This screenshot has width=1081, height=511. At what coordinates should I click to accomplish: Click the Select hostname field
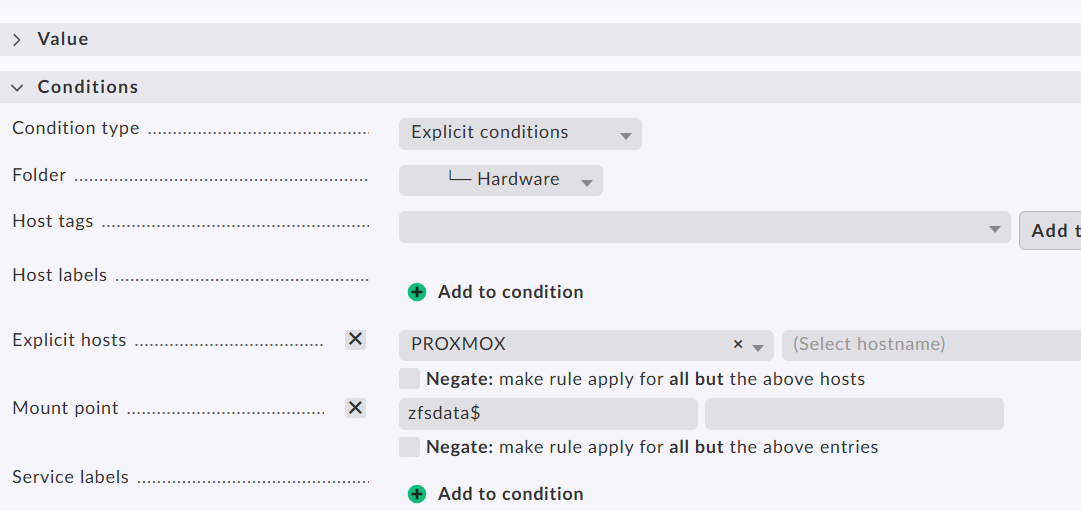[x=930, y=344]
